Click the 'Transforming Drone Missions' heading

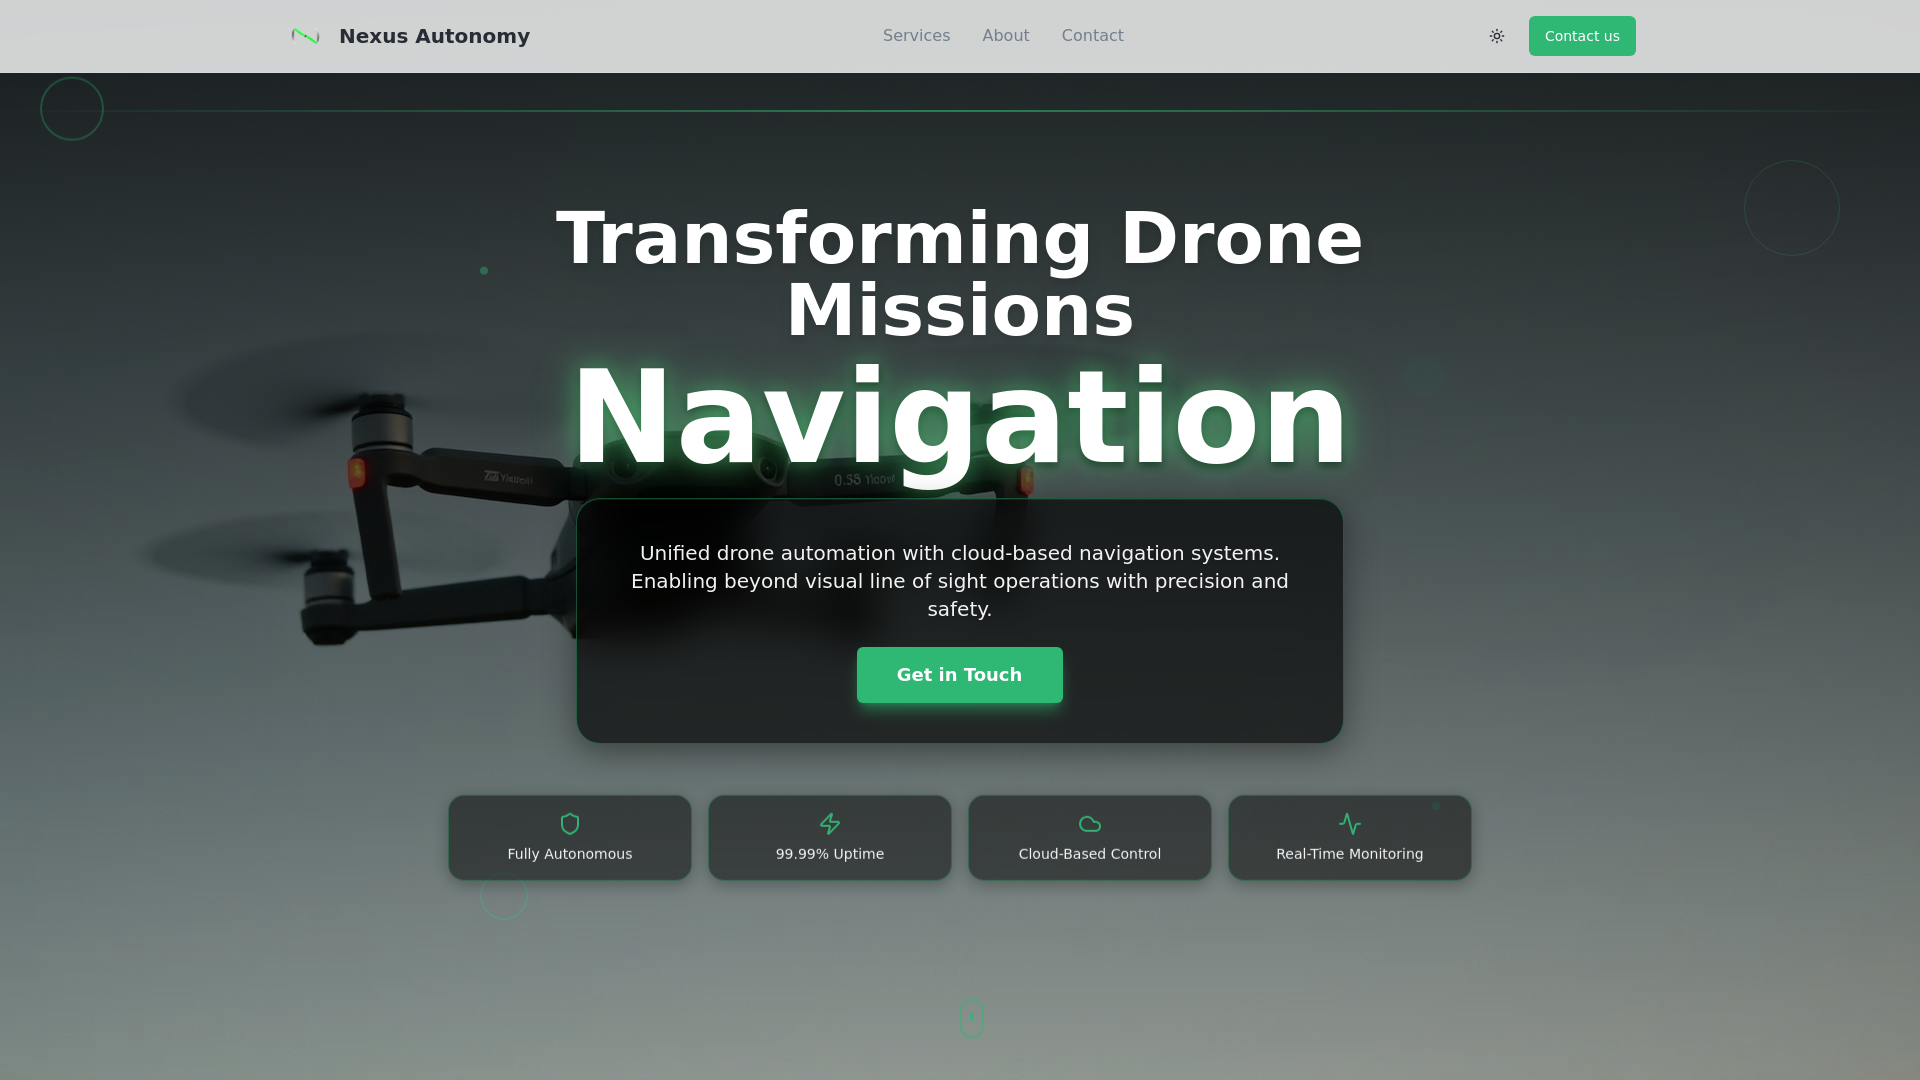[x=960, y=274]
